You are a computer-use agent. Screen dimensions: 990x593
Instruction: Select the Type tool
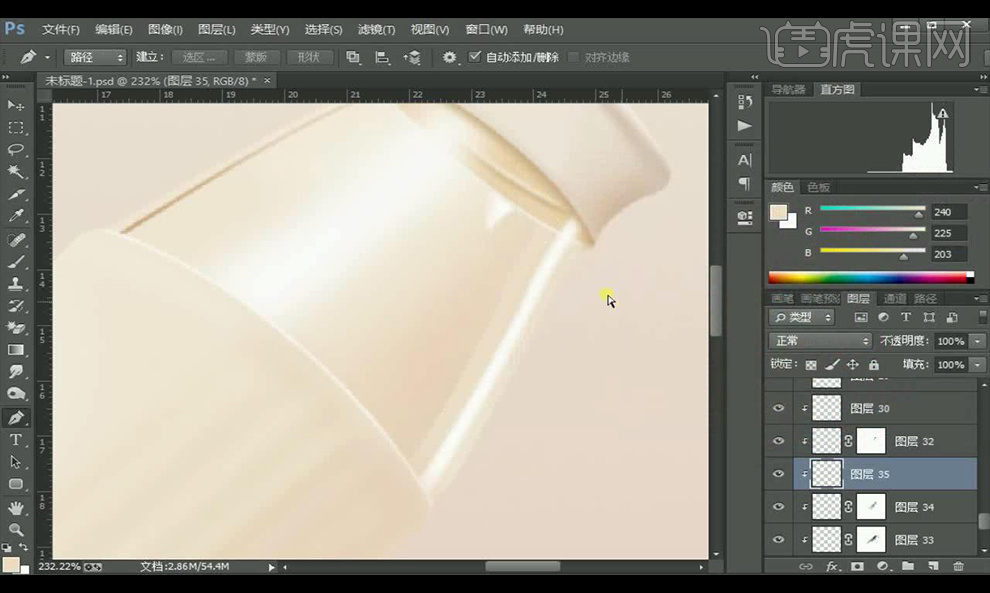pyautogui.click(x=16, y=440)
